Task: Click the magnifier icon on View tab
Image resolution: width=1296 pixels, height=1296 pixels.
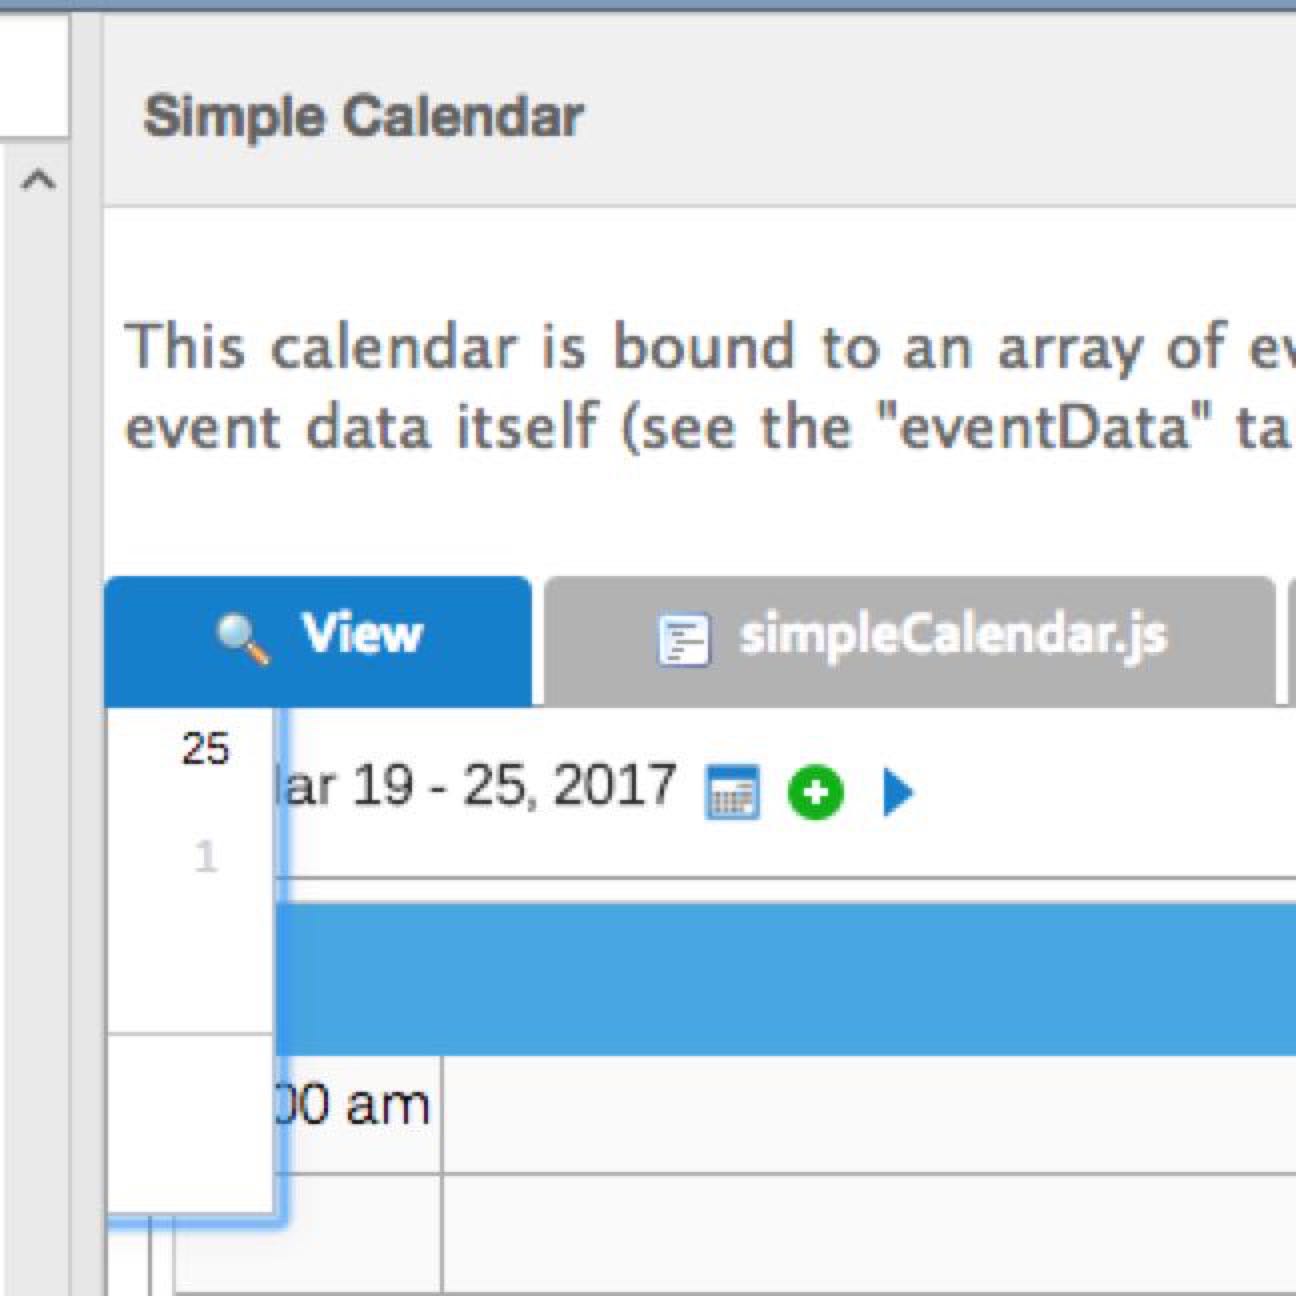Action: click(243, 637)
